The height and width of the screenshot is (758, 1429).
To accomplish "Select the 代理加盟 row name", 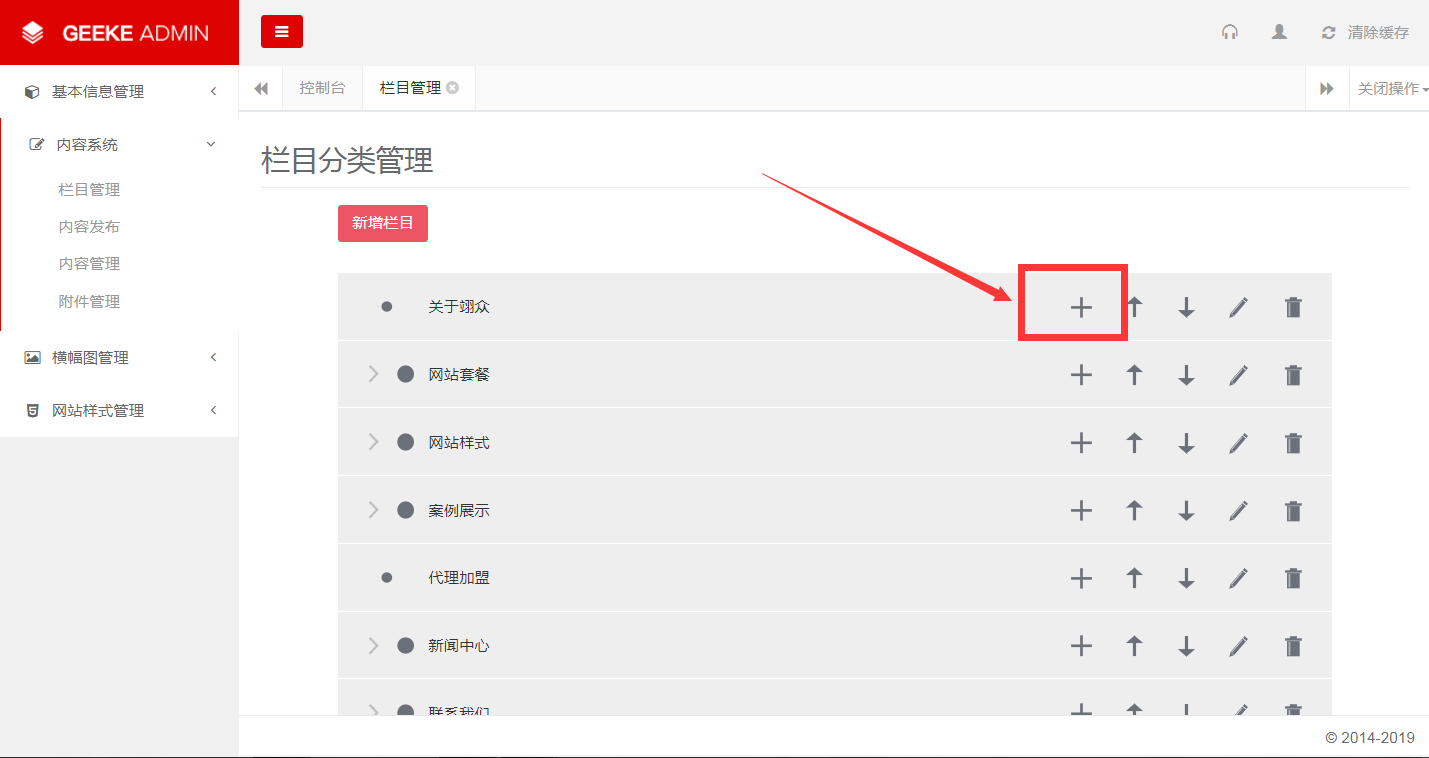I will [459, 578].
